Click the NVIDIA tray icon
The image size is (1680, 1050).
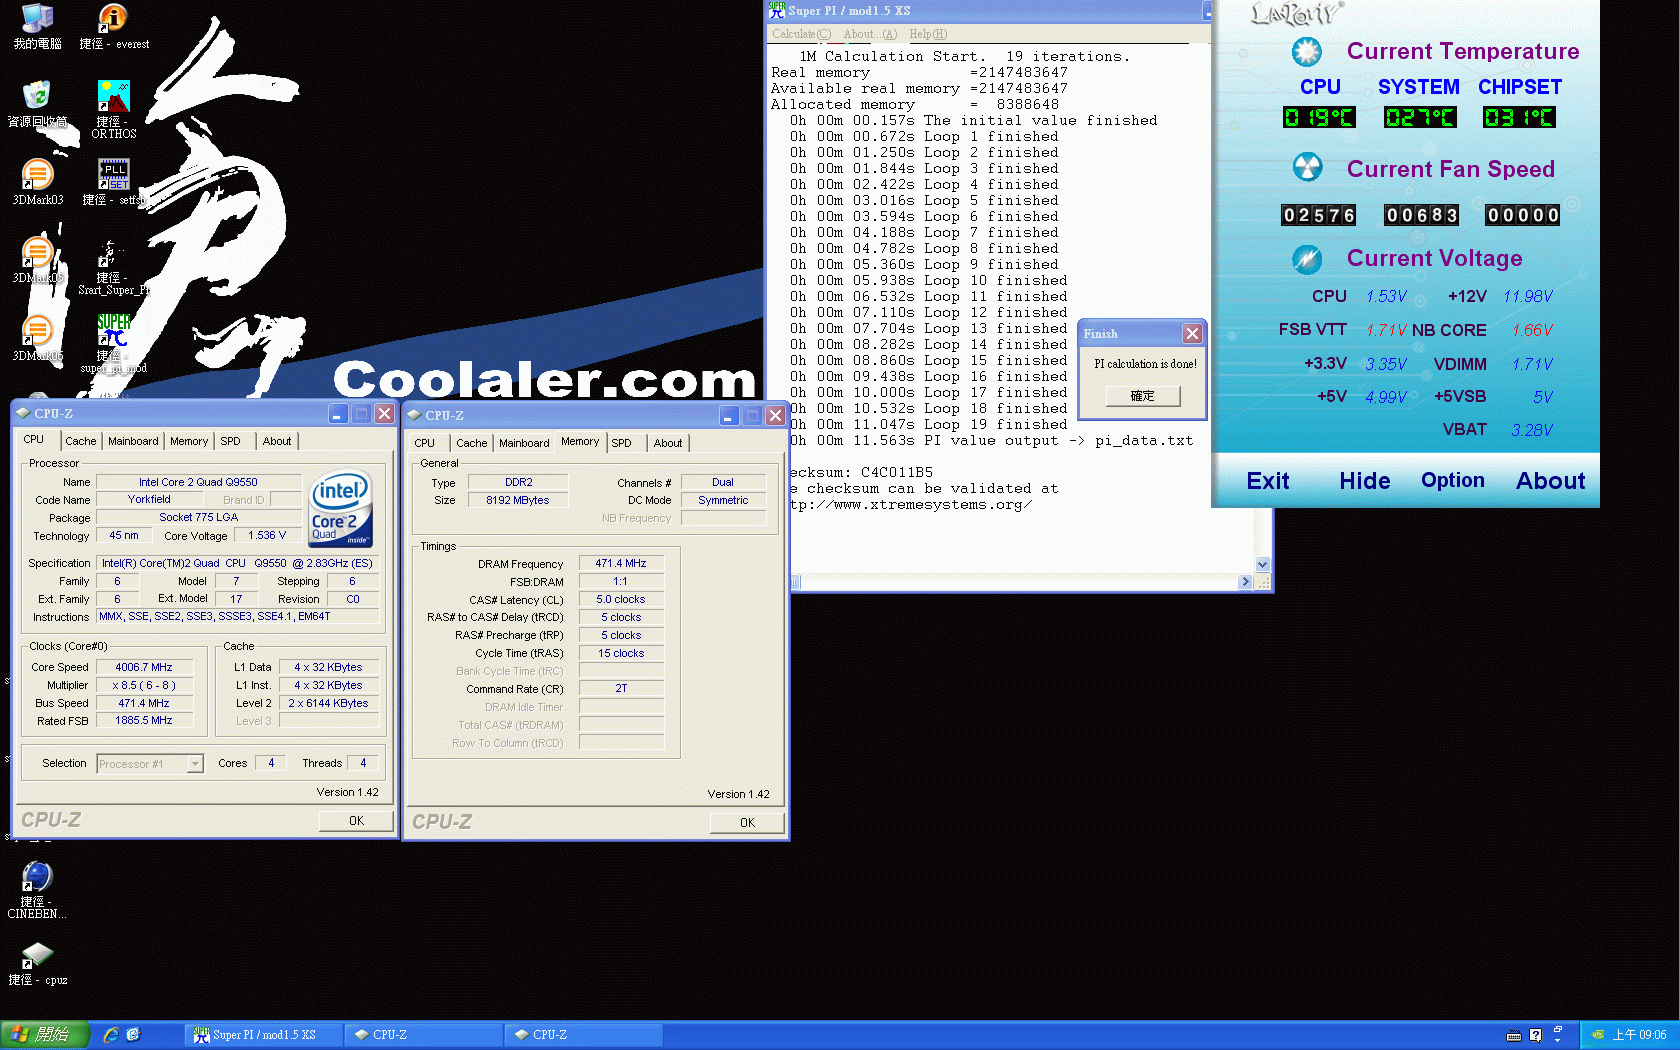1598,1035
